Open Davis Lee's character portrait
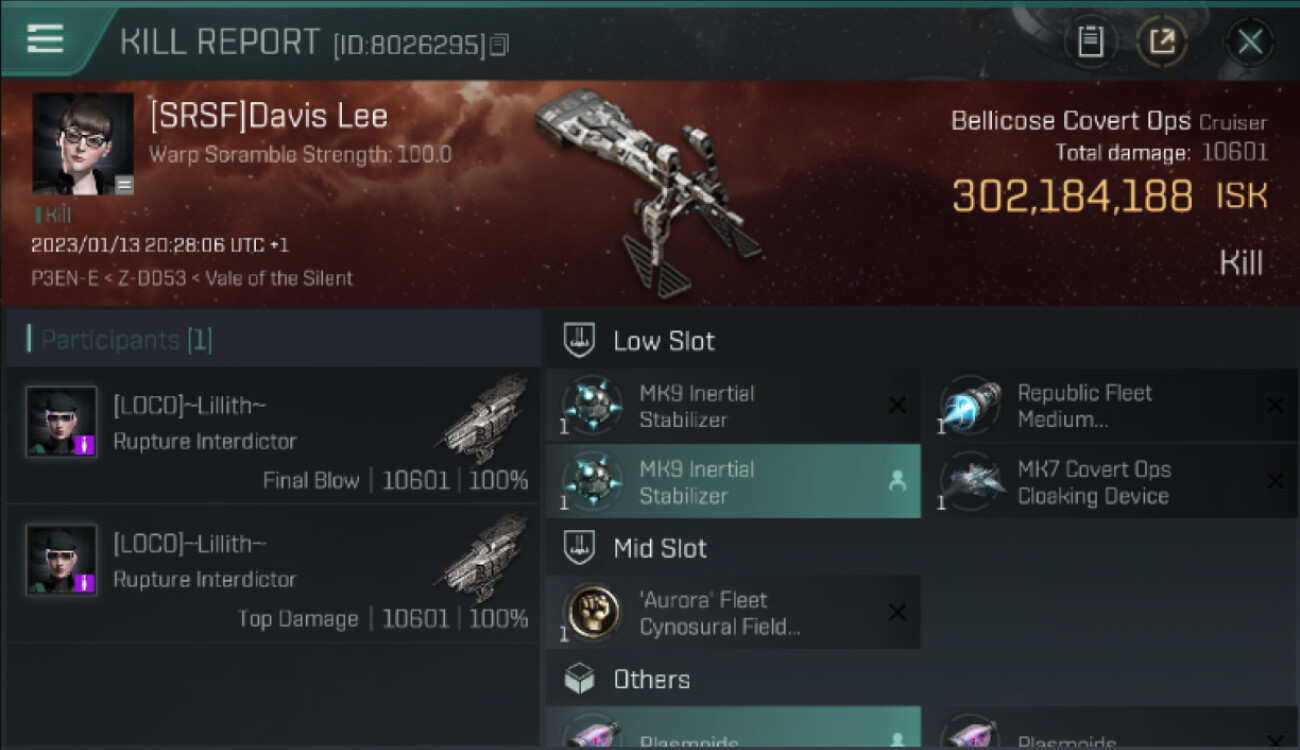The height and width of the screenshot is (750, 1300). pyautogui.click(x=83, y=144)
